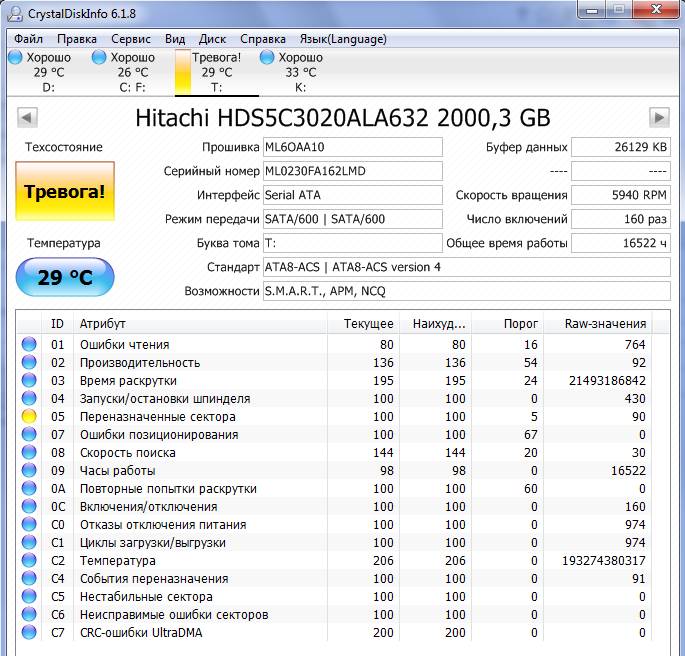Click the serial number field ML0230FA162LMD

pos(353,171)
